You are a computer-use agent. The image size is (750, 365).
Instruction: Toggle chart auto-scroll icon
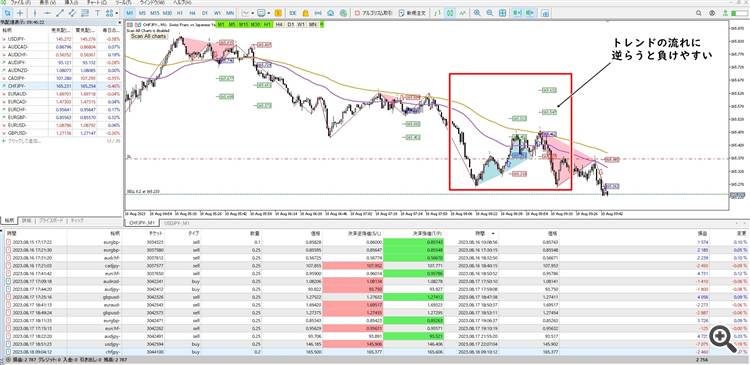pos(517,13)
